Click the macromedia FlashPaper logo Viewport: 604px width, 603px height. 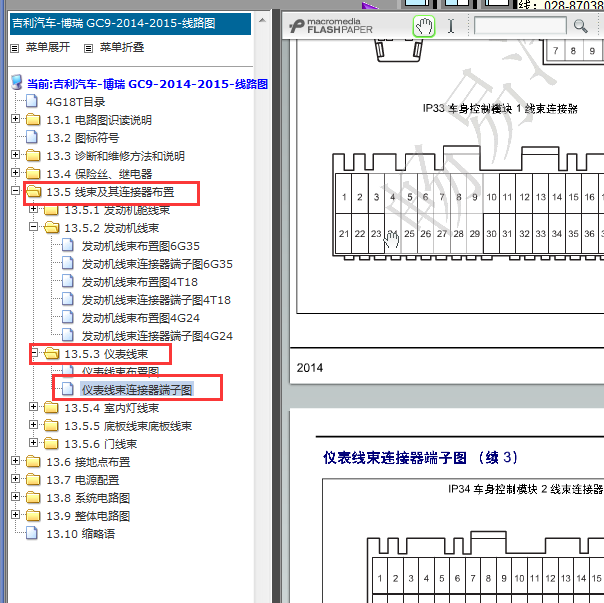tap(331, 26)
